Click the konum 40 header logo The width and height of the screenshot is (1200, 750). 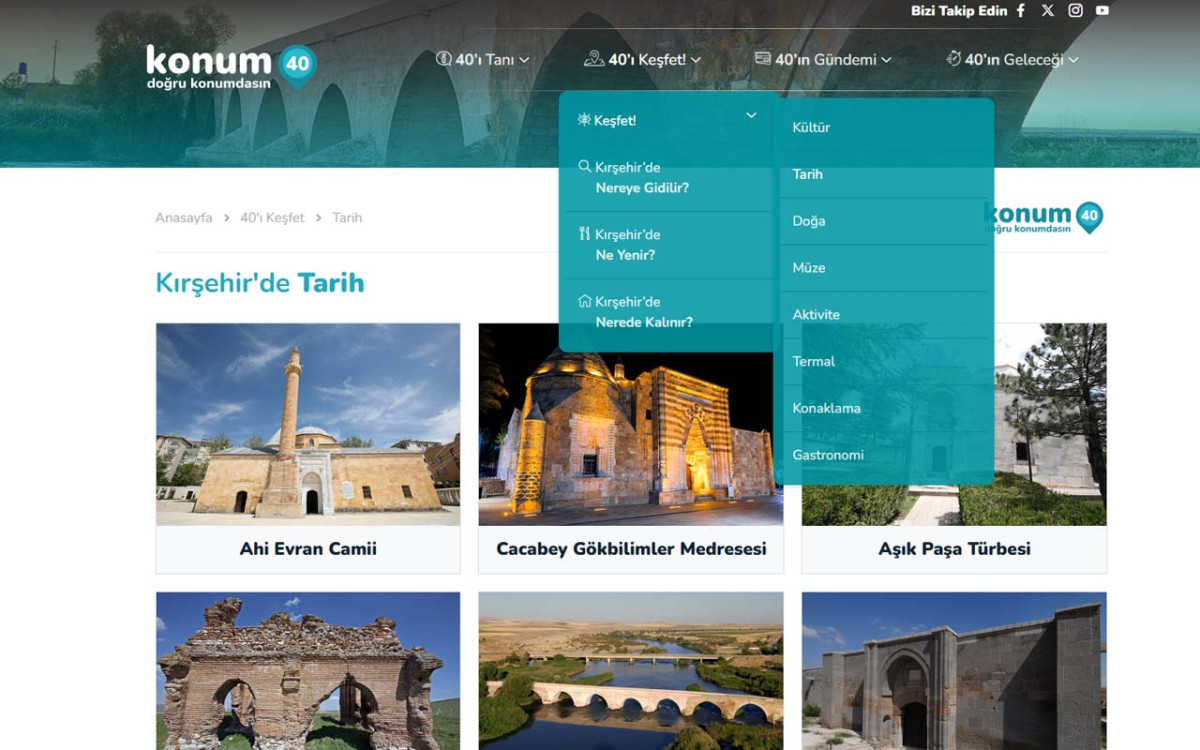pyautogui.click(x=231, y=66)
